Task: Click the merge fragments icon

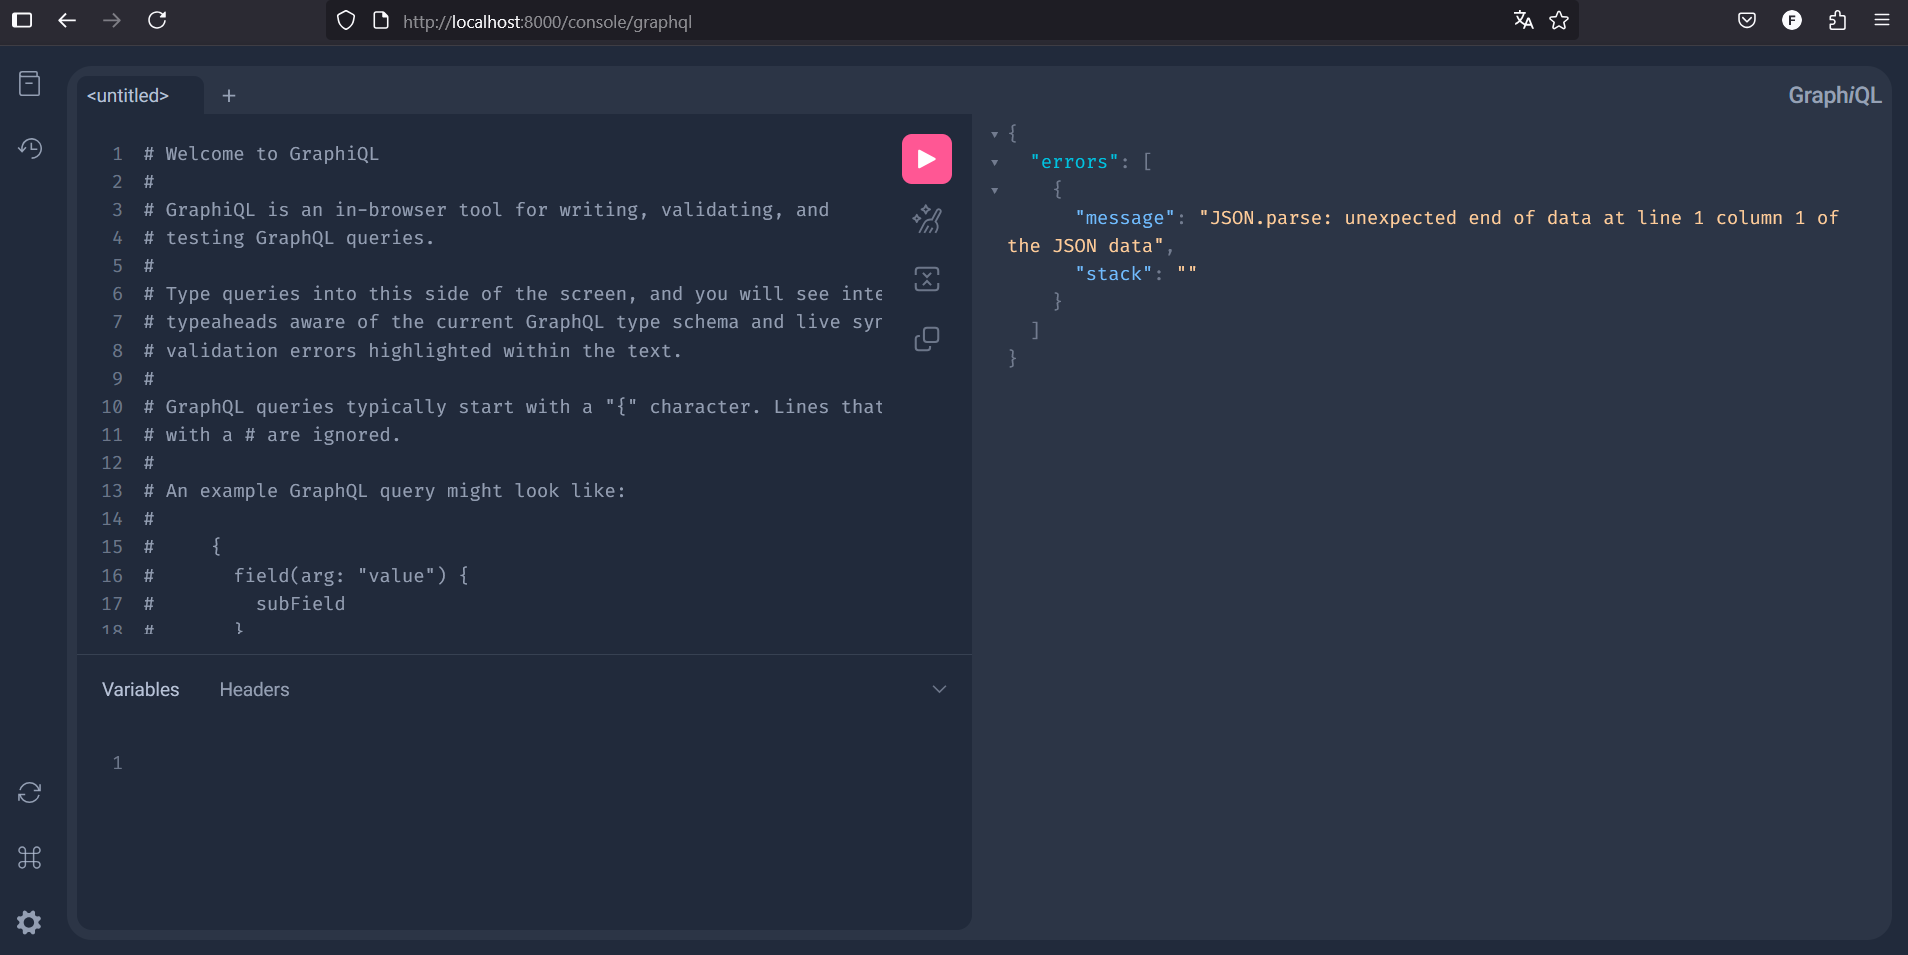Action: (927, 279)
